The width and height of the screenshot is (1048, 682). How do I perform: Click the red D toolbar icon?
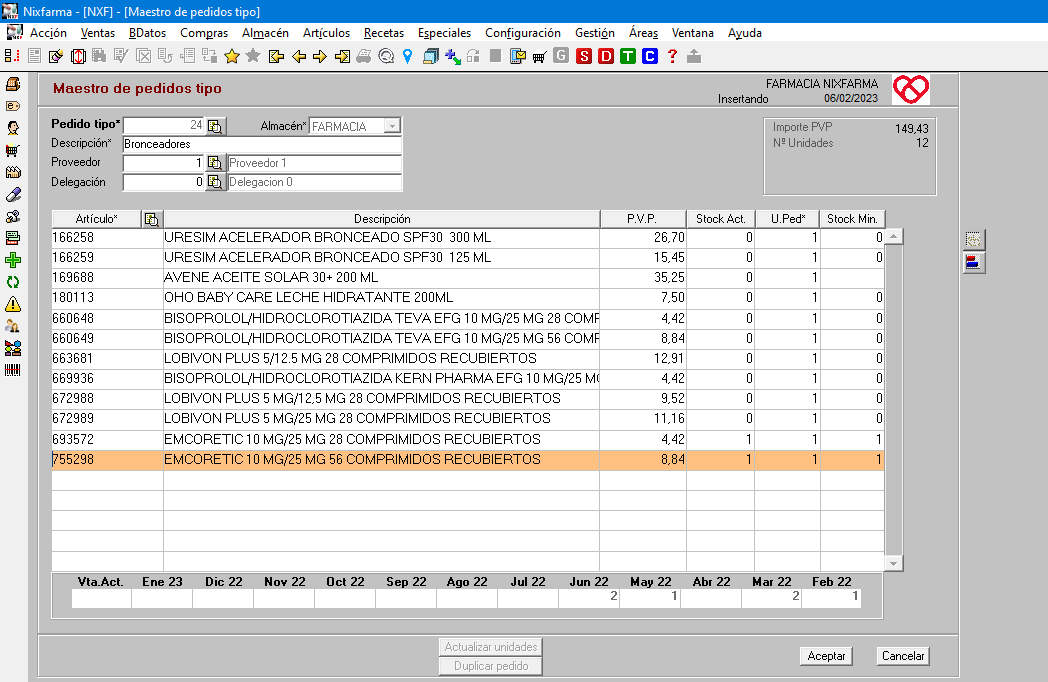pos(606,57)
